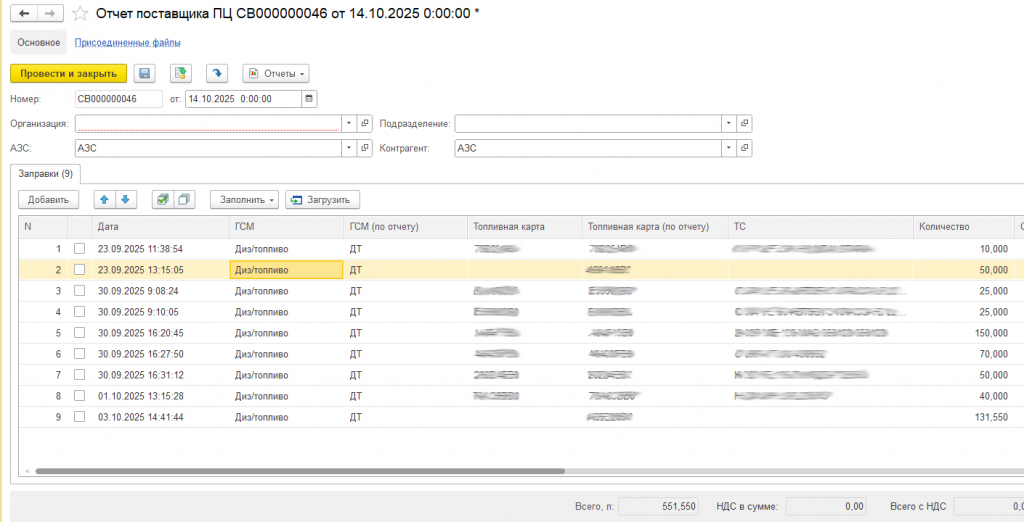Expand the Подразделение dropdown list

pos(728,123)
